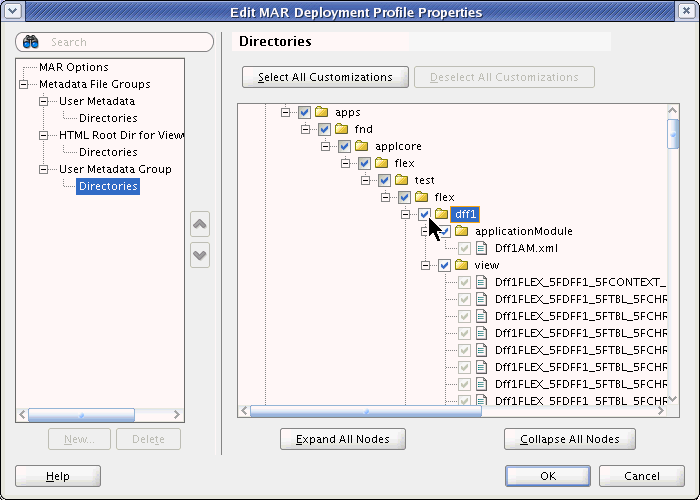This screenshot has width=700, height=500.
Task: Click the test folder icon
Action: [401, 180]
